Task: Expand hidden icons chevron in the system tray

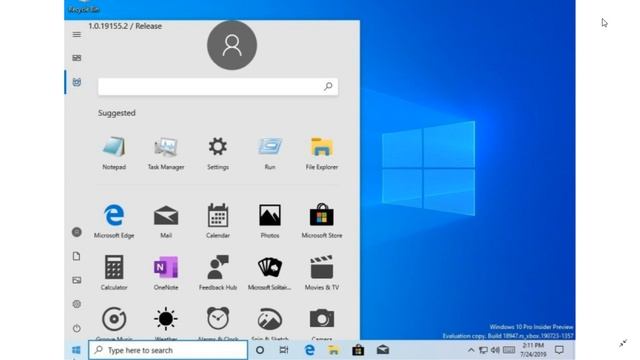Action: pos(471,350)
